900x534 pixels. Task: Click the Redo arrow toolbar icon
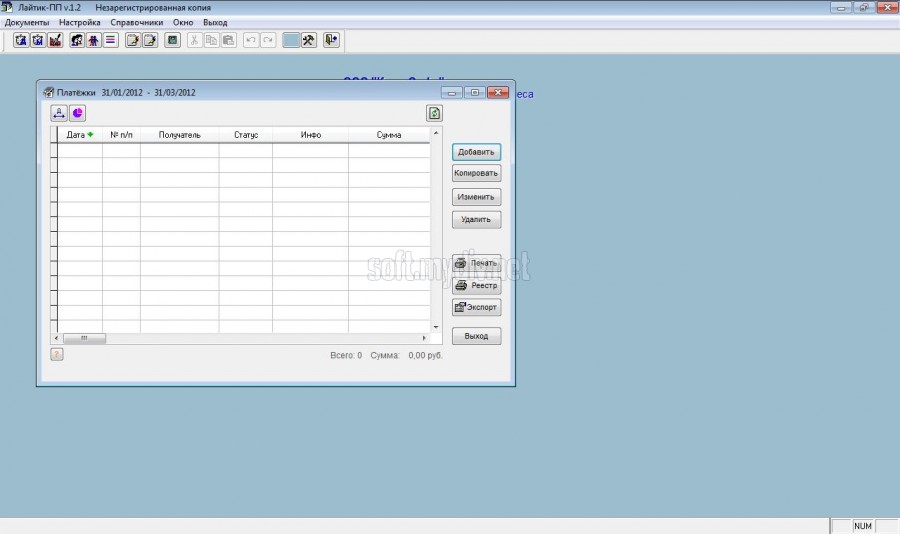pyautogui.click(x=268, y=40)
